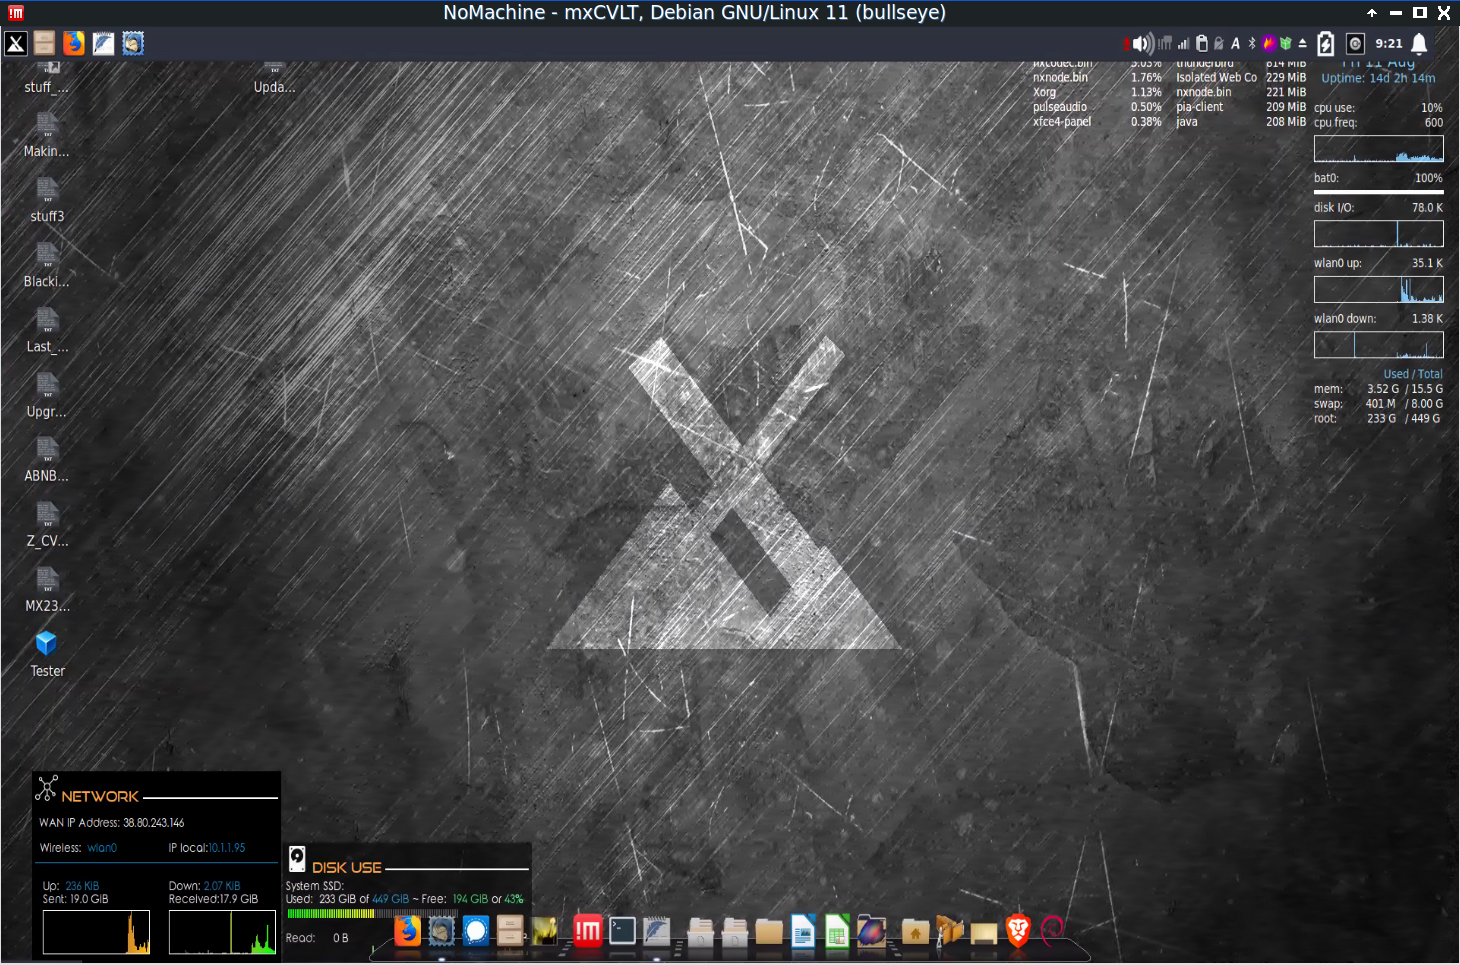Open the battery power manager icon
Image resolution: width=1460 pixels, height=965 pixels.
click(x=1326, y=43)
